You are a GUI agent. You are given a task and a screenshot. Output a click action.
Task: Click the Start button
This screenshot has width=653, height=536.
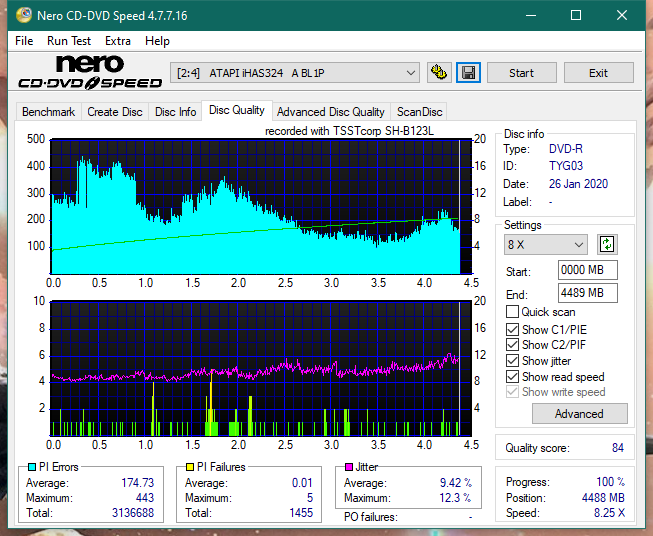click(x=521, y=73)
